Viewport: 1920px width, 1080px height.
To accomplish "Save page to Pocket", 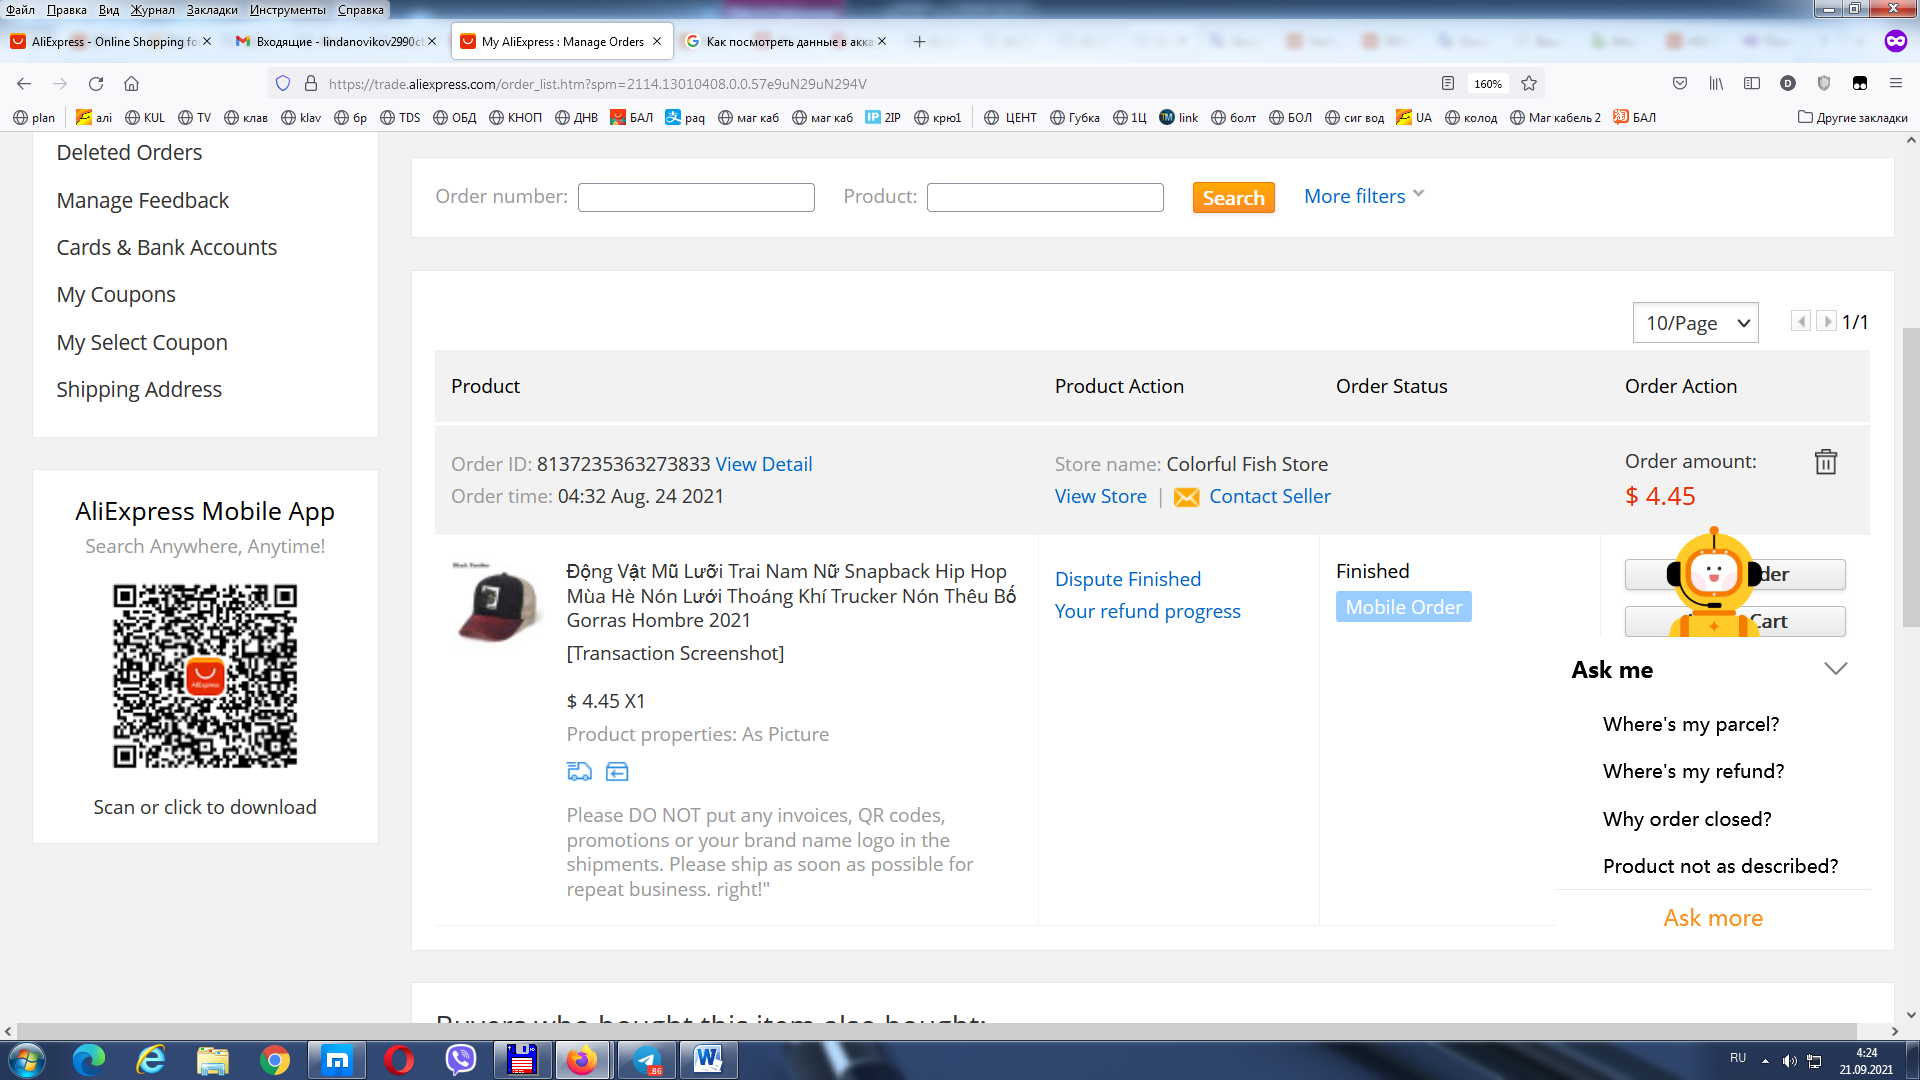I will 1680,84.
